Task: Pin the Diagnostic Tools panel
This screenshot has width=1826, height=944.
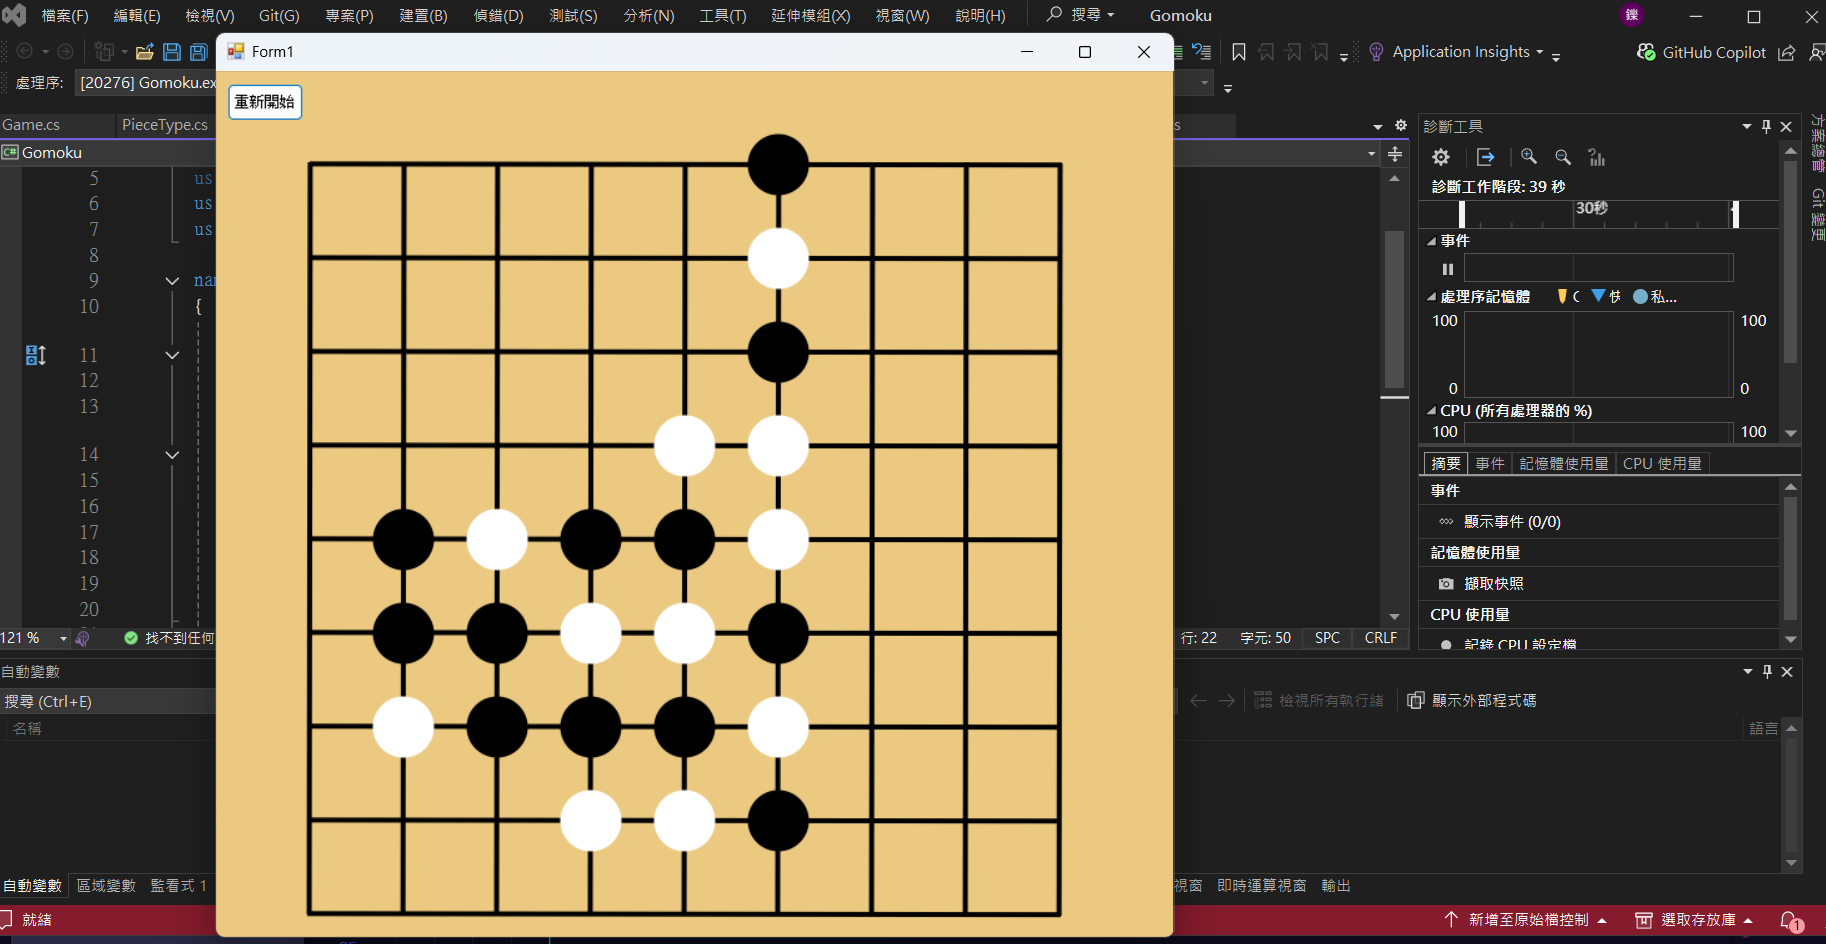Action: pos(1764,126)
